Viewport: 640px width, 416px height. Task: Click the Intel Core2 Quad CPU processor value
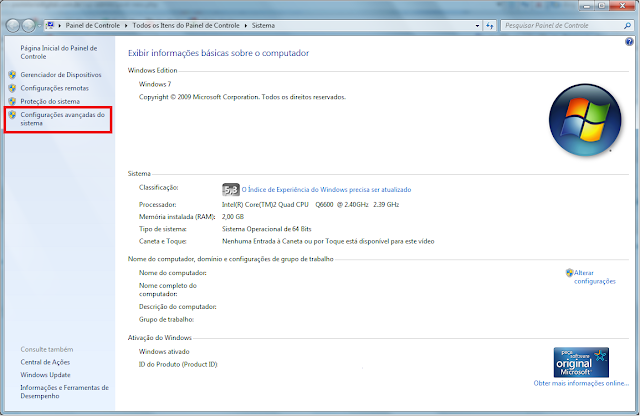pyautogui.click(x=310, y=205)
